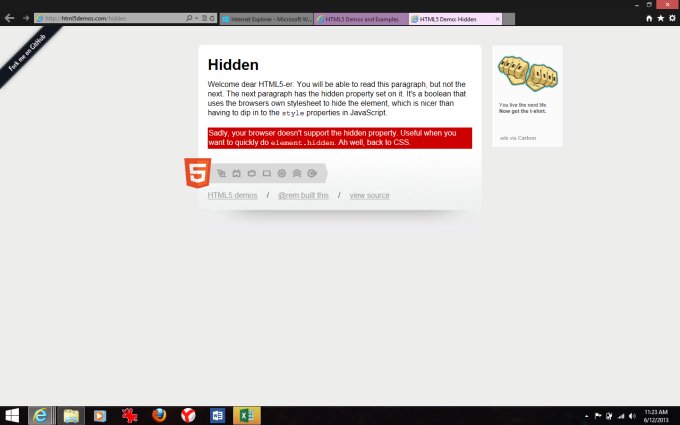Click the red 'Sadly, your browser' warning box
The width and height of the screenshot is (680, 425).
pos(340,138)
